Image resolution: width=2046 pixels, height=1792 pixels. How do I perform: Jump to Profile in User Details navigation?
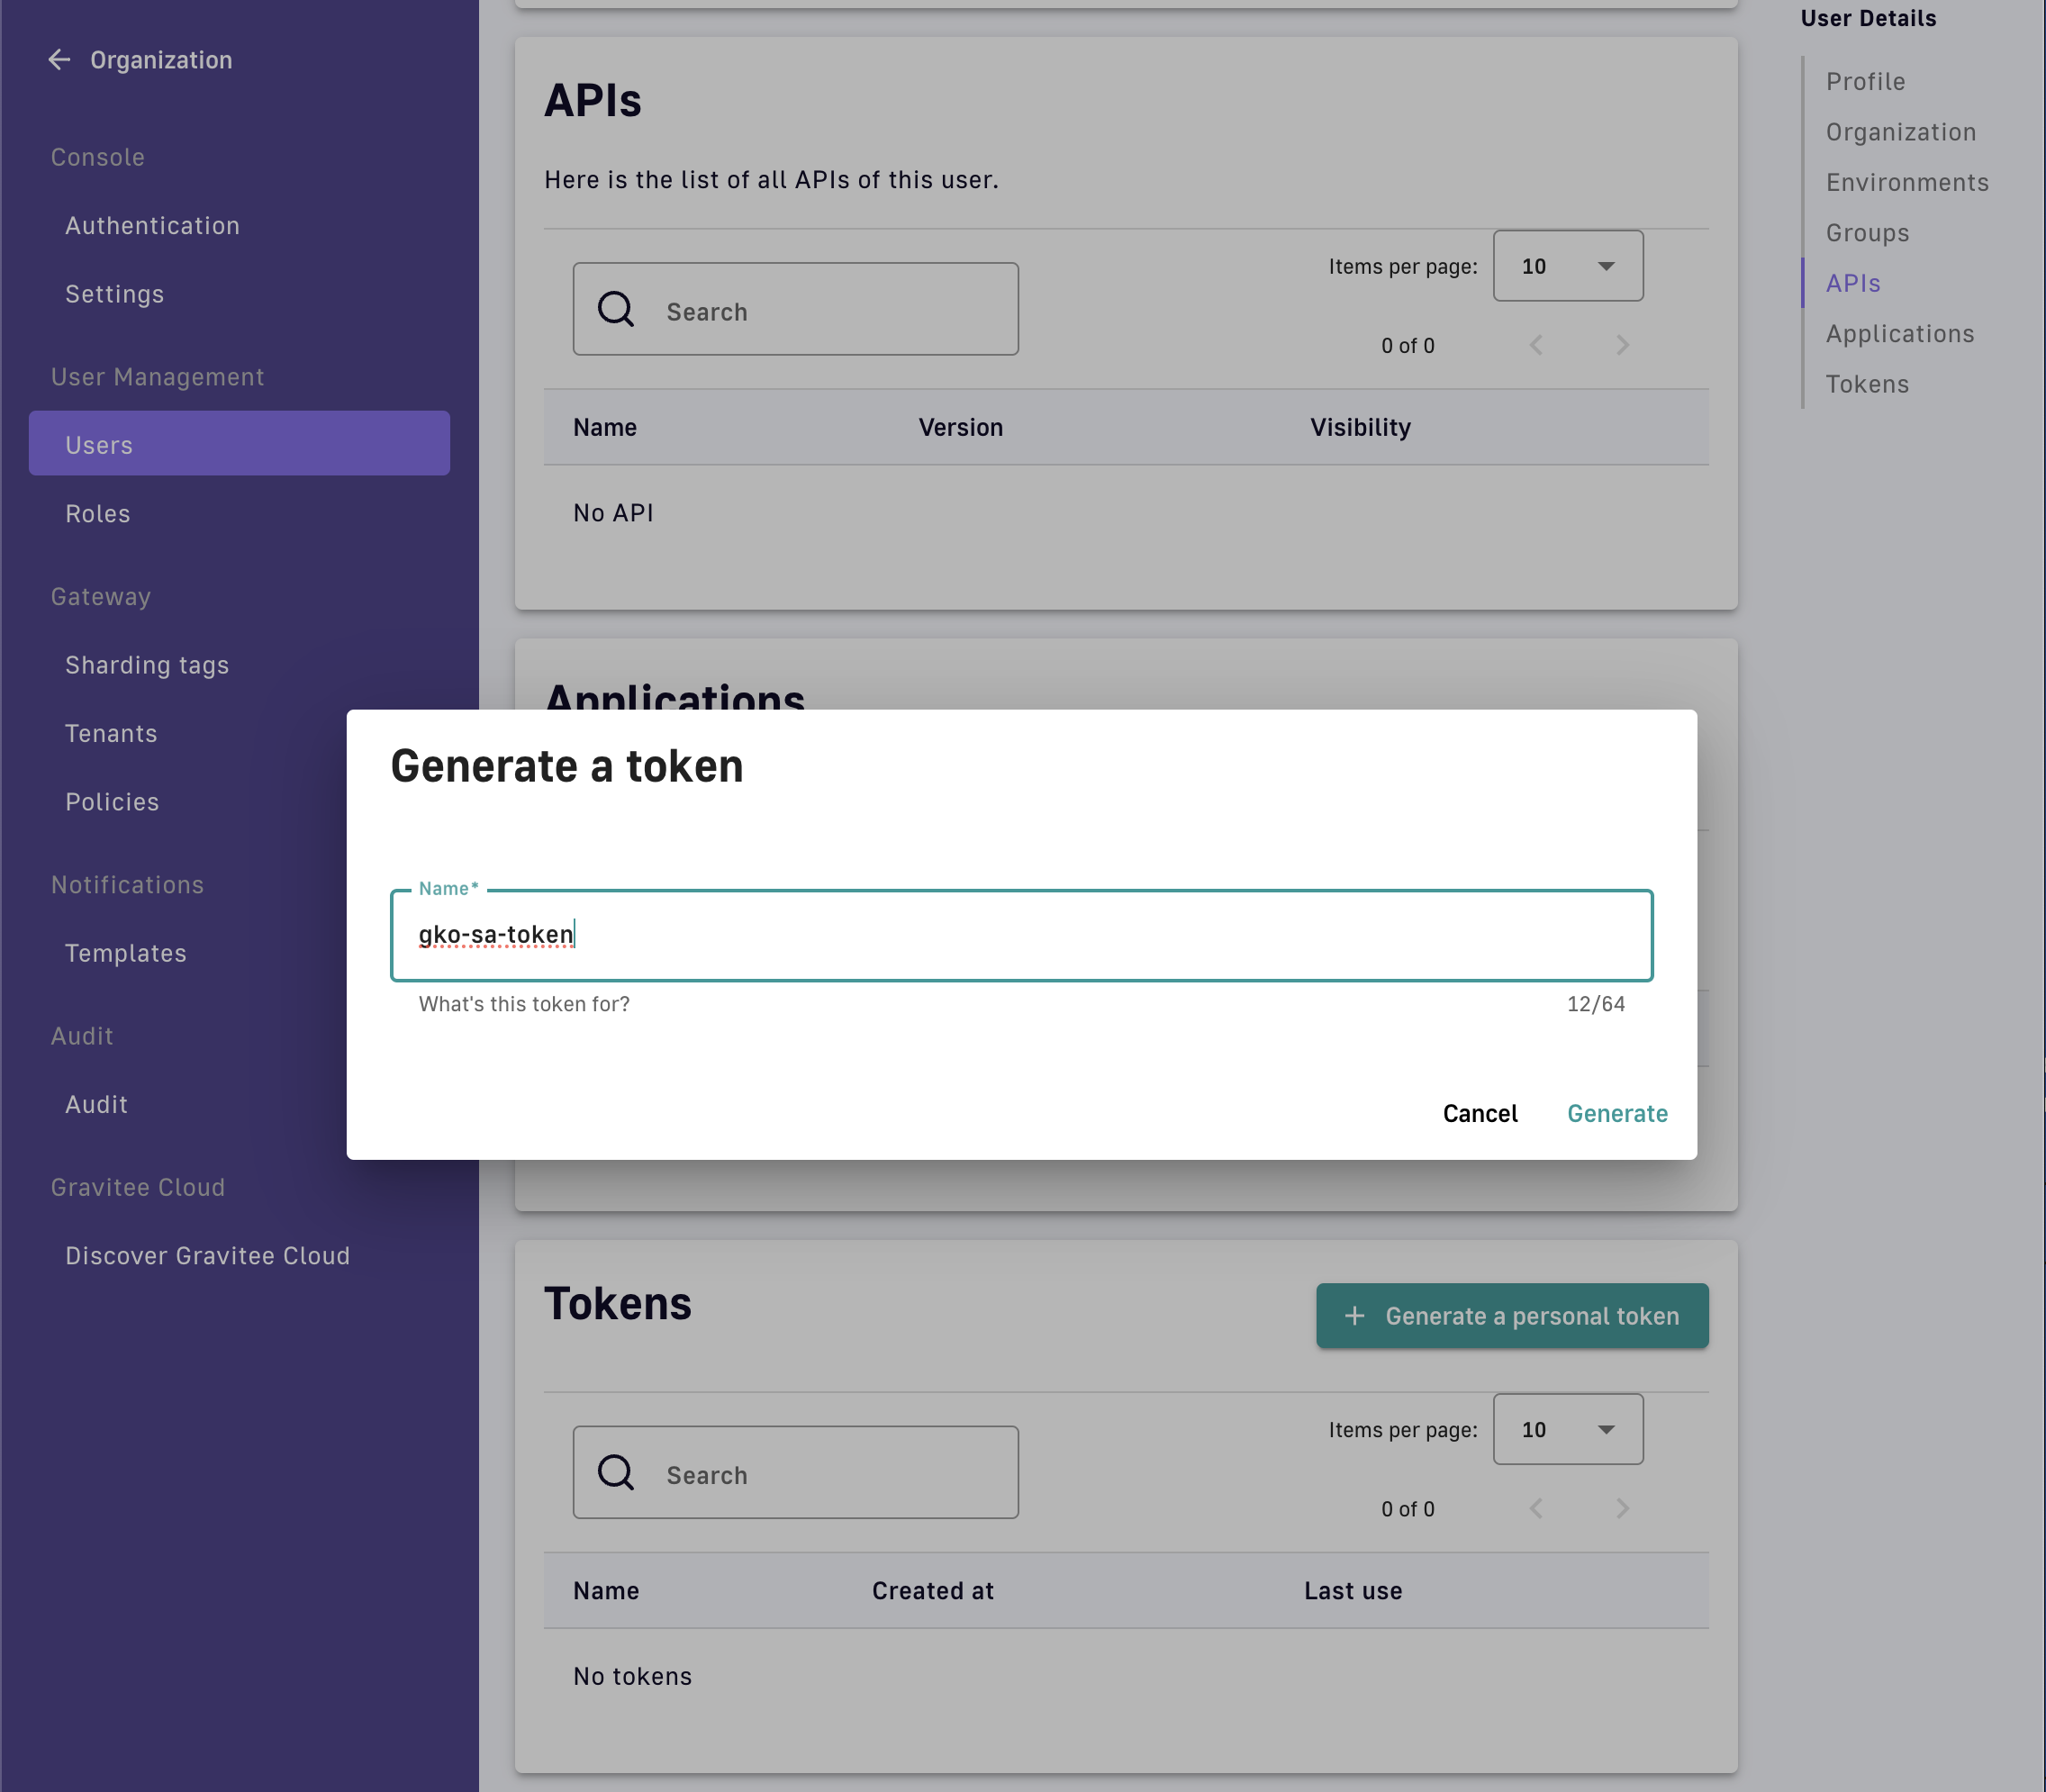tap(1864, 82)
